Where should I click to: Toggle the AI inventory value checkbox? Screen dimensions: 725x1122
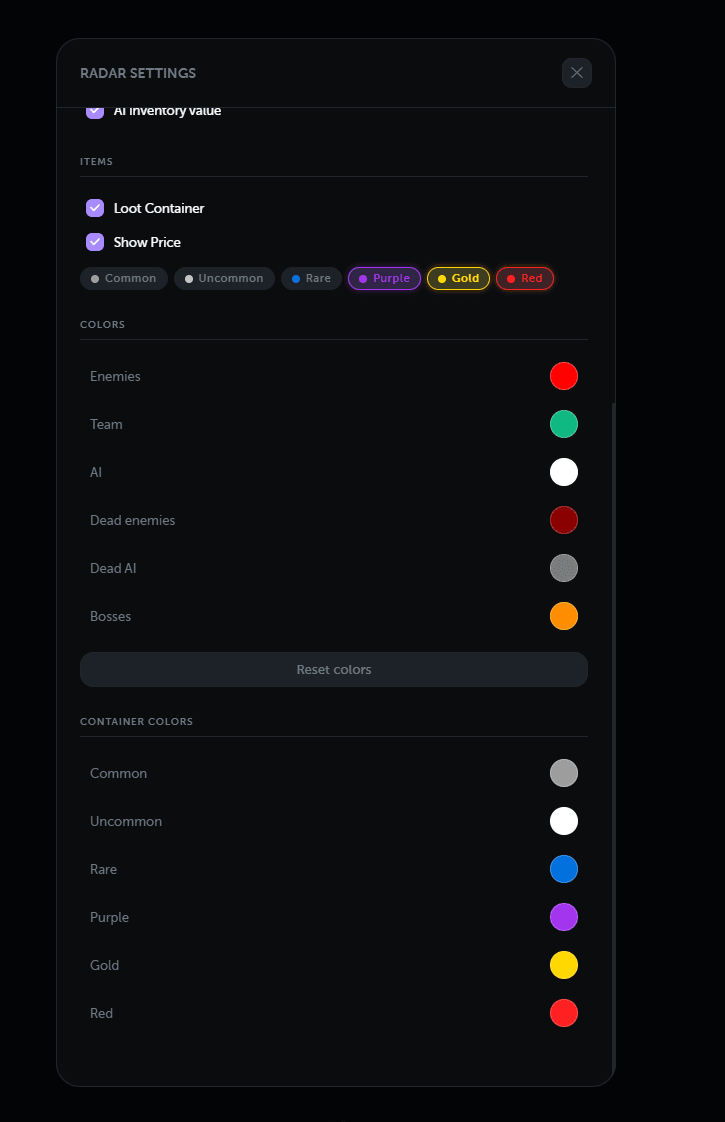click(x=95, y=111)
